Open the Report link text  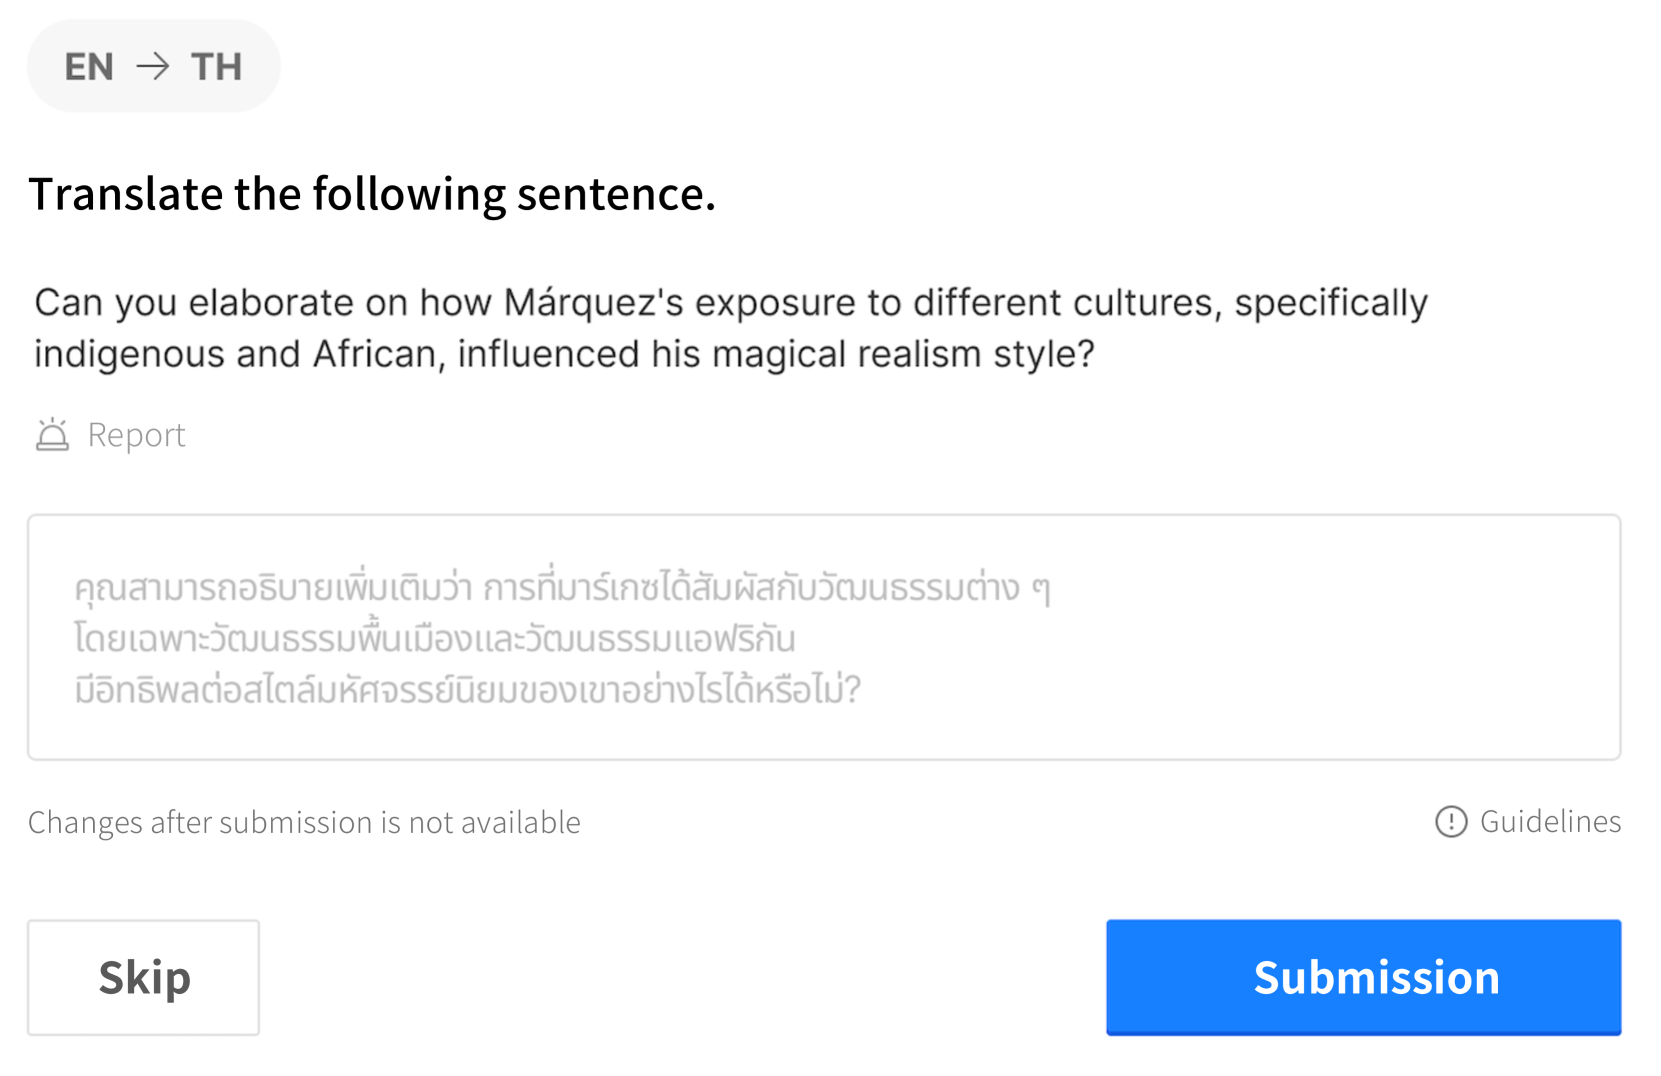136,435
